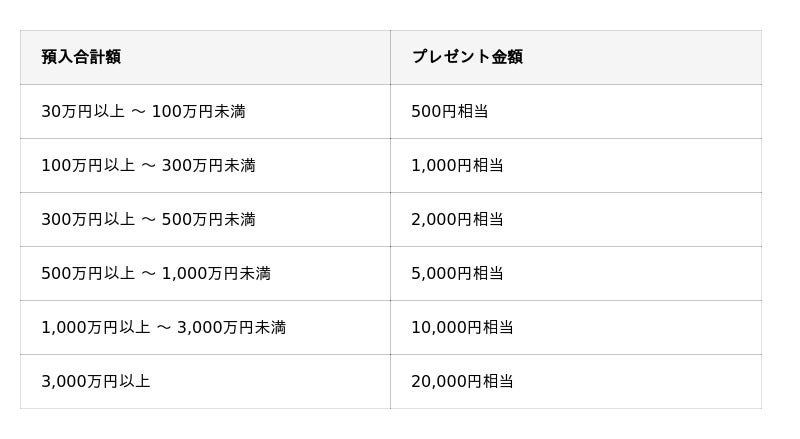
Task: Select the 2,000円相当 cell
Action: coord(457,220)
